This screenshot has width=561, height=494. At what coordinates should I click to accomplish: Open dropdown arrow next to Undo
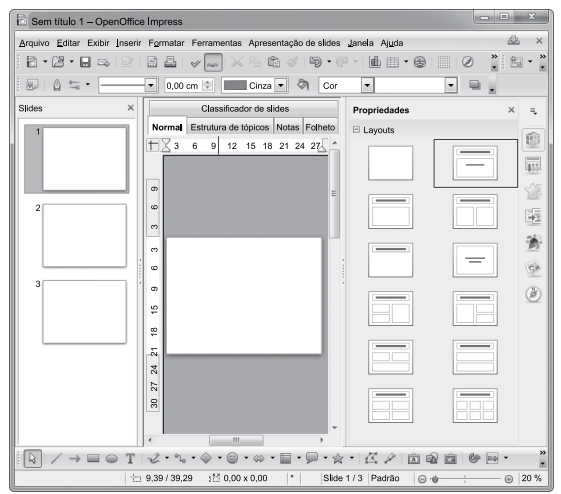tap(328, 62)
